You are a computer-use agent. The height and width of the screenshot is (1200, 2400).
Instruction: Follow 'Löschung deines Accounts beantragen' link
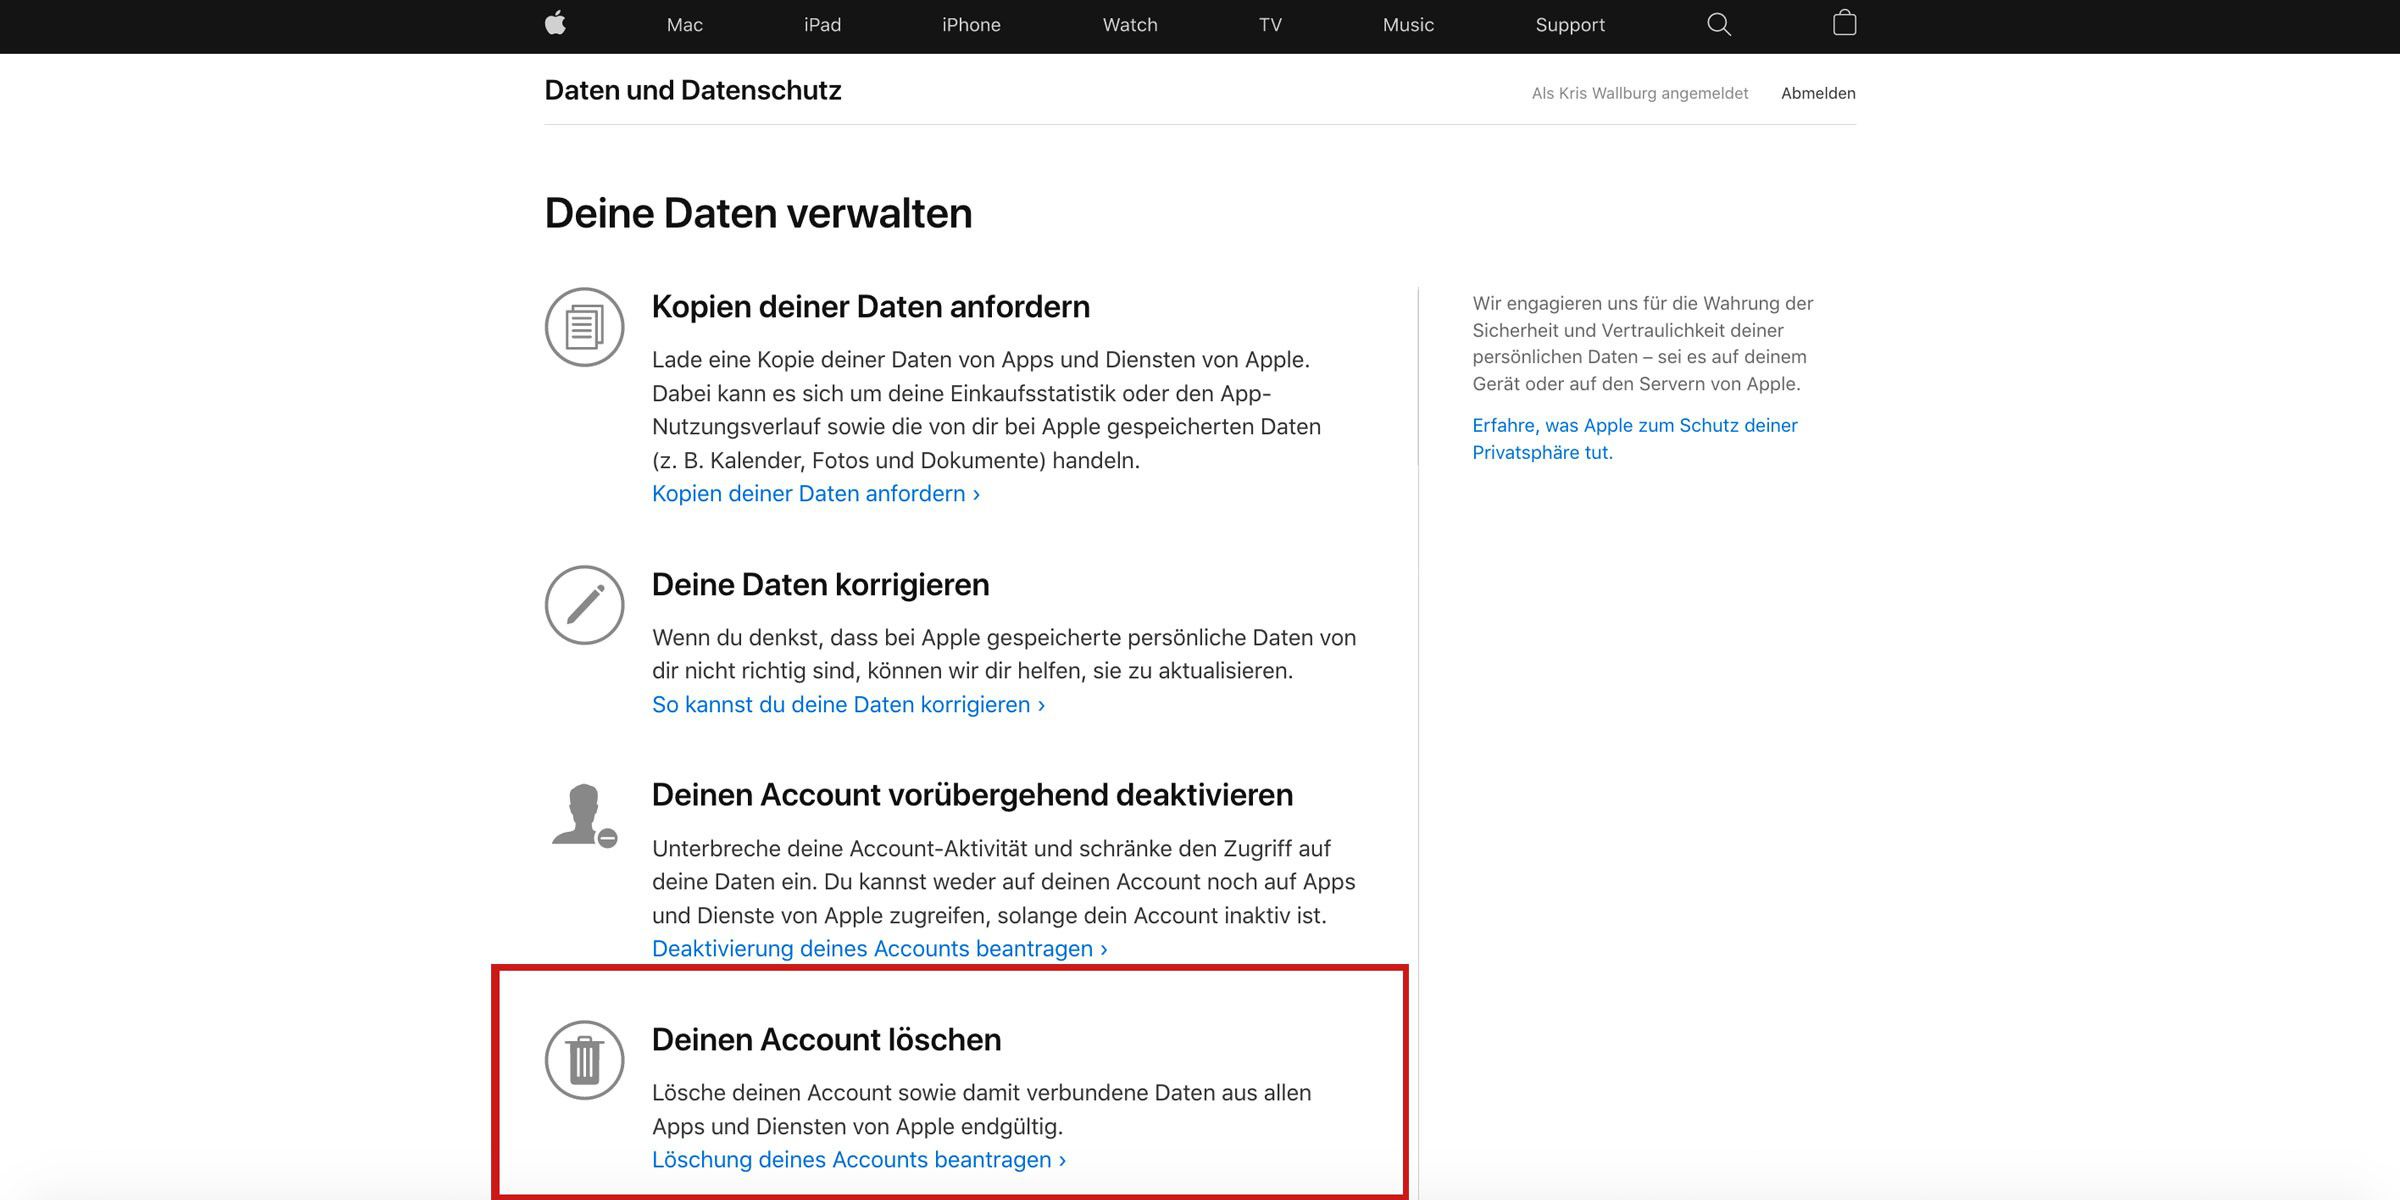[x=859, y=1159]
